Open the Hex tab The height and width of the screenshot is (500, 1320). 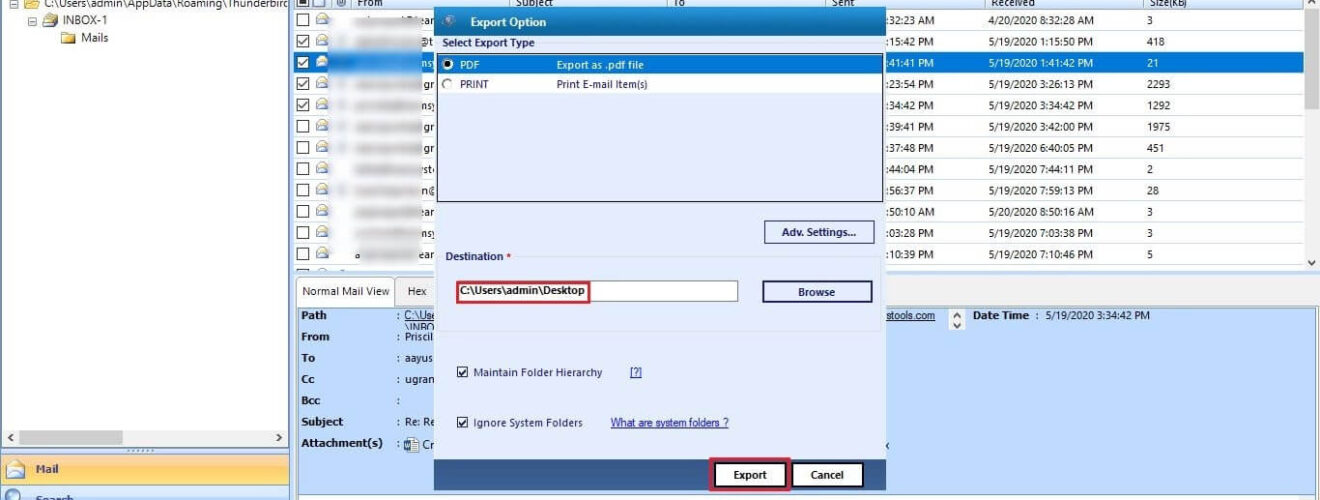point(417,291)
